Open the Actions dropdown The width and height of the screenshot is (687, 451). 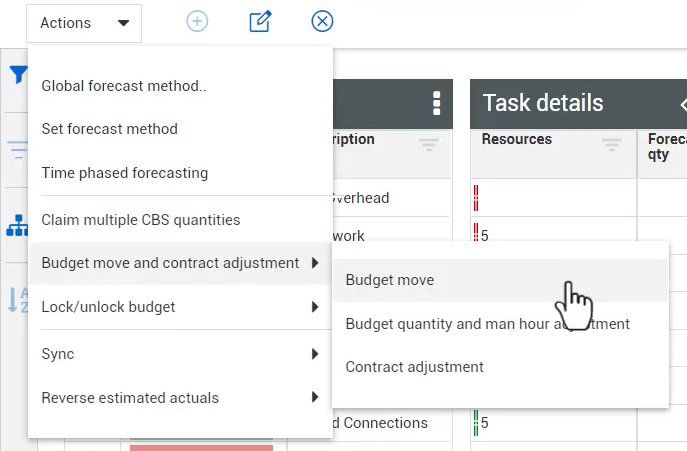click(x=84, y=23)
